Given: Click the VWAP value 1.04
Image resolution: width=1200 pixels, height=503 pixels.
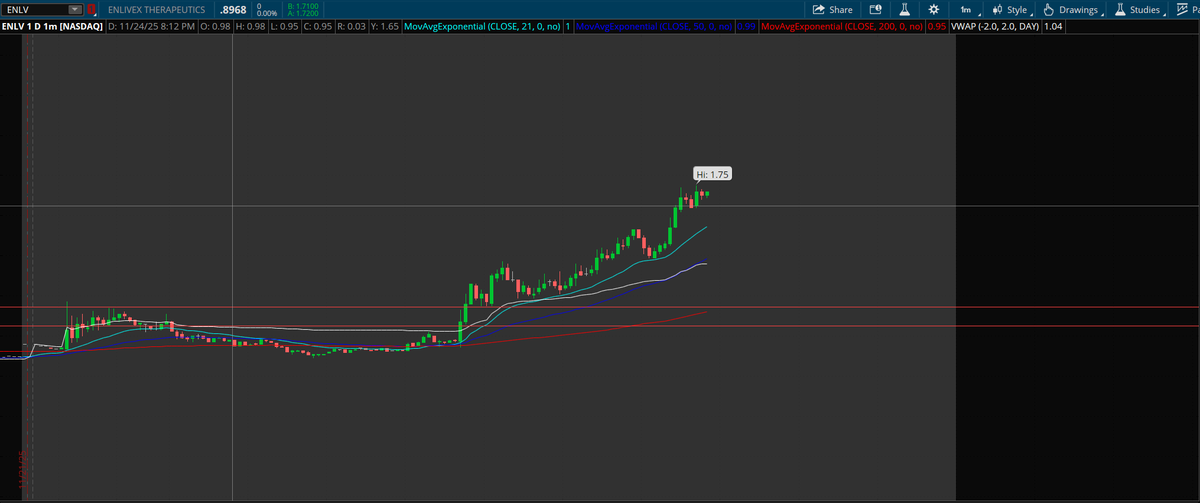Looking at the screenshot, I should point(1052,25).
